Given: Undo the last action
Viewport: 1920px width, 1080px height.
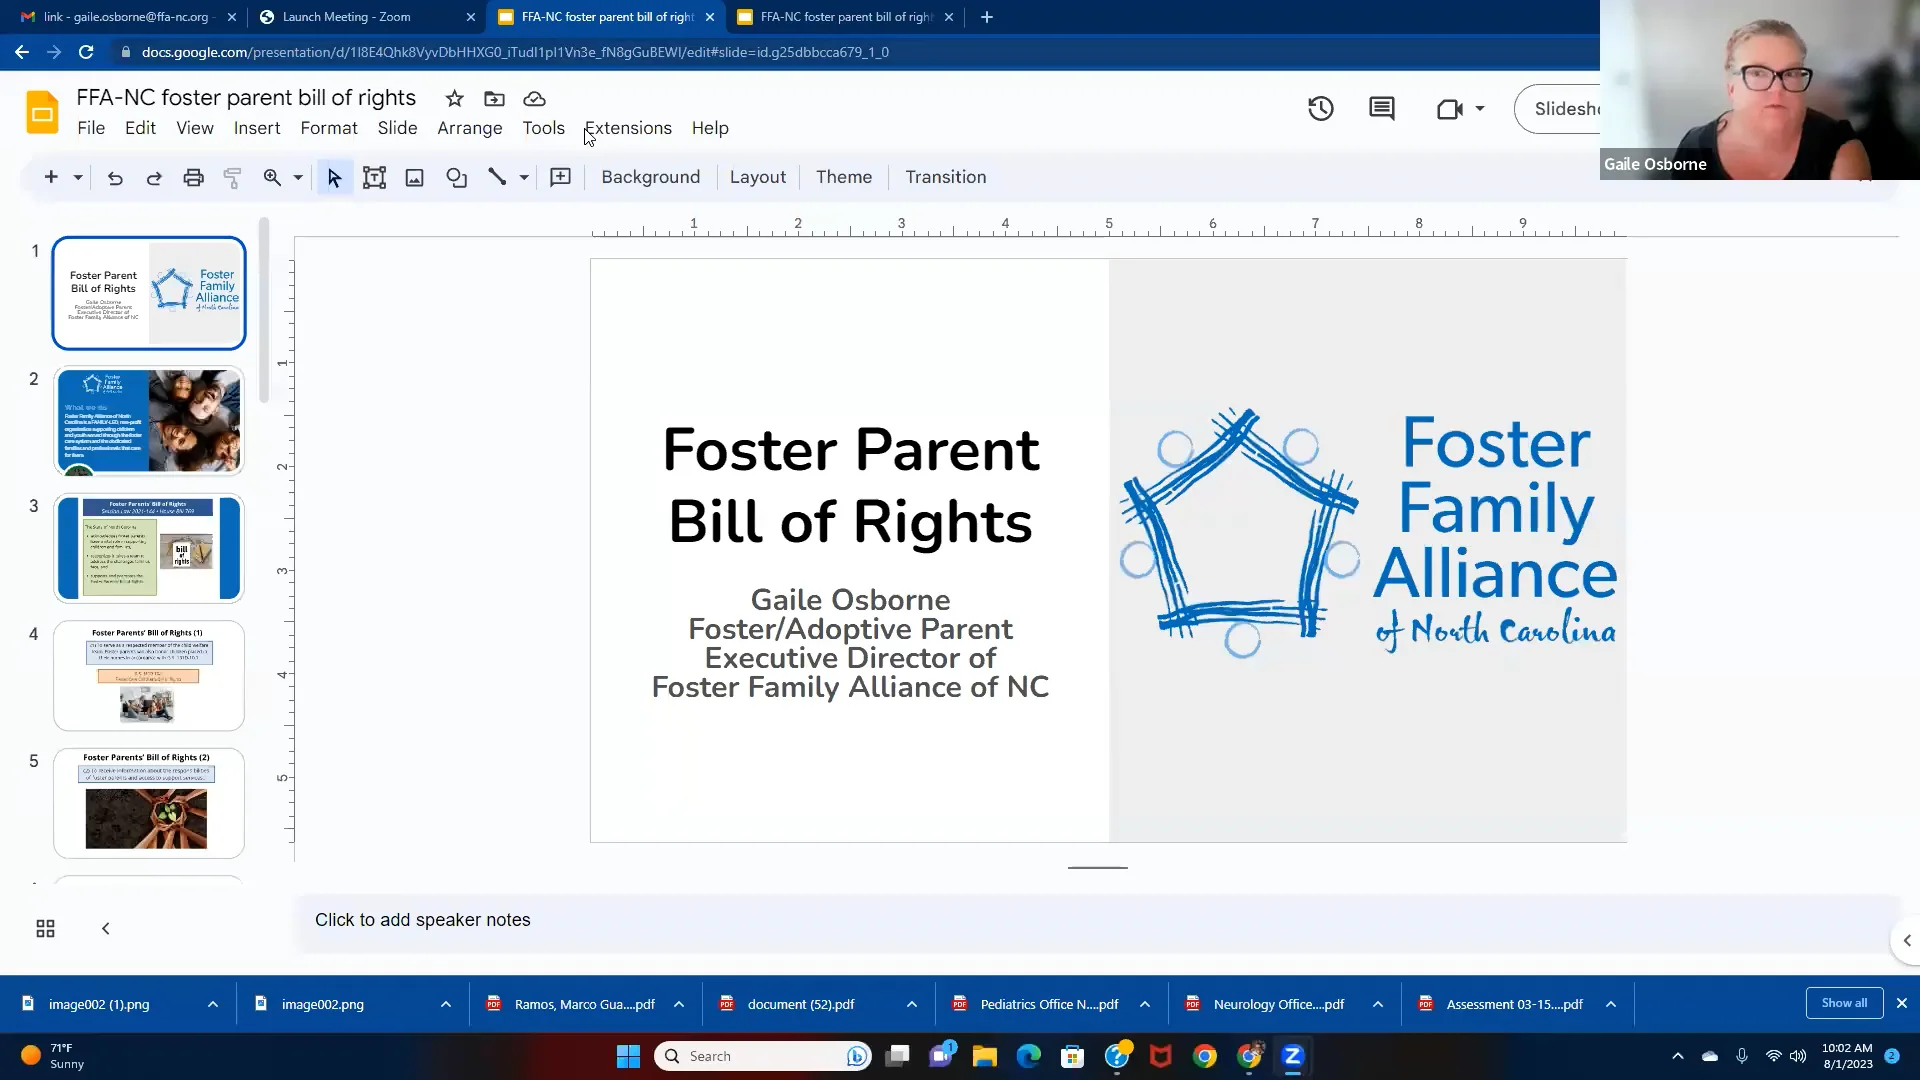Looking at the screenshot, I should tap(115, 177).
